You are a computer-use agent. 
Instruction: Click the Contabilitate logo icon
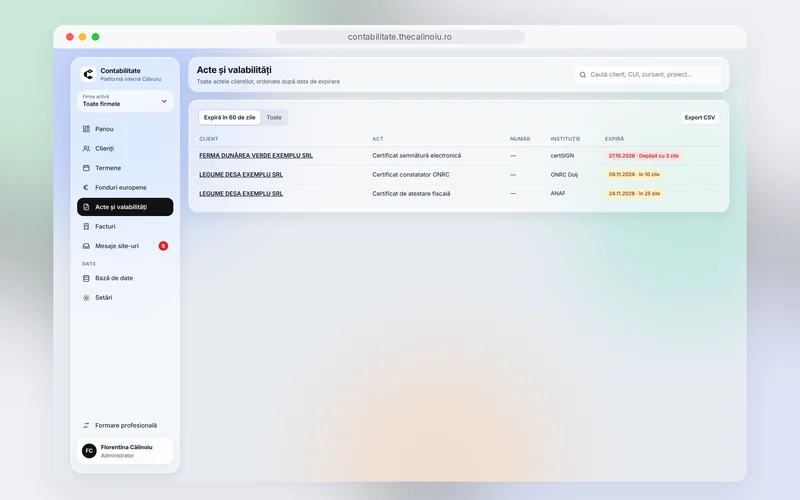88,74
